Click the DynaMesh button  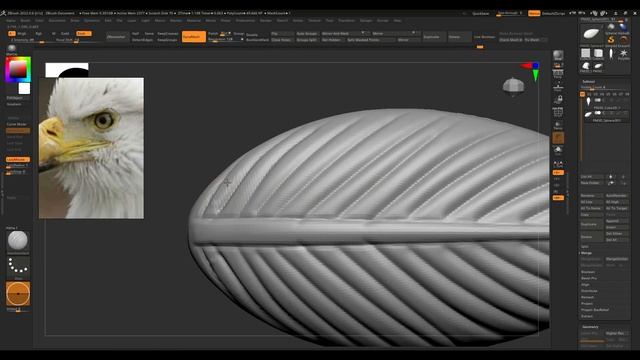click(194, 37)
